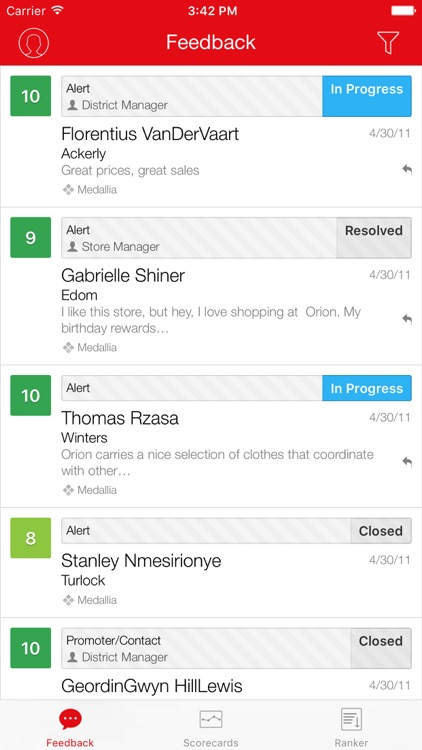Tap Closed status on Promoter/Contact alert
Viewport: 422px width, 750px height.
coord(380,648)
